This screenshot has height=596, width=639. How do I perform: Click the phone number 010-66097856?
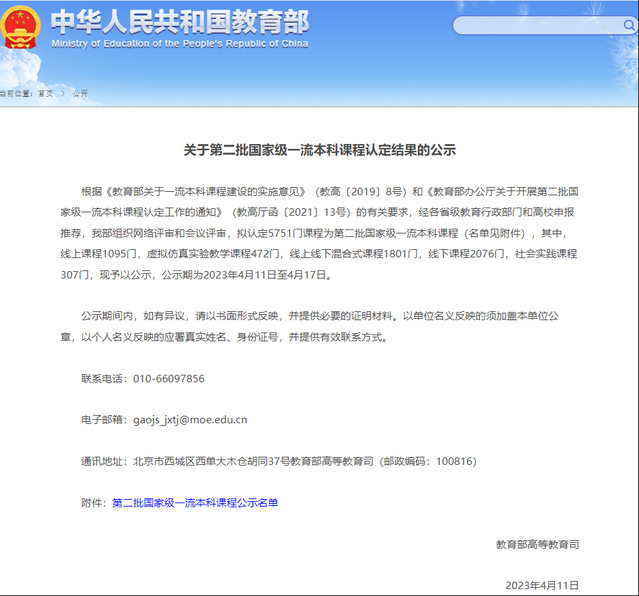tap(168, 379)
